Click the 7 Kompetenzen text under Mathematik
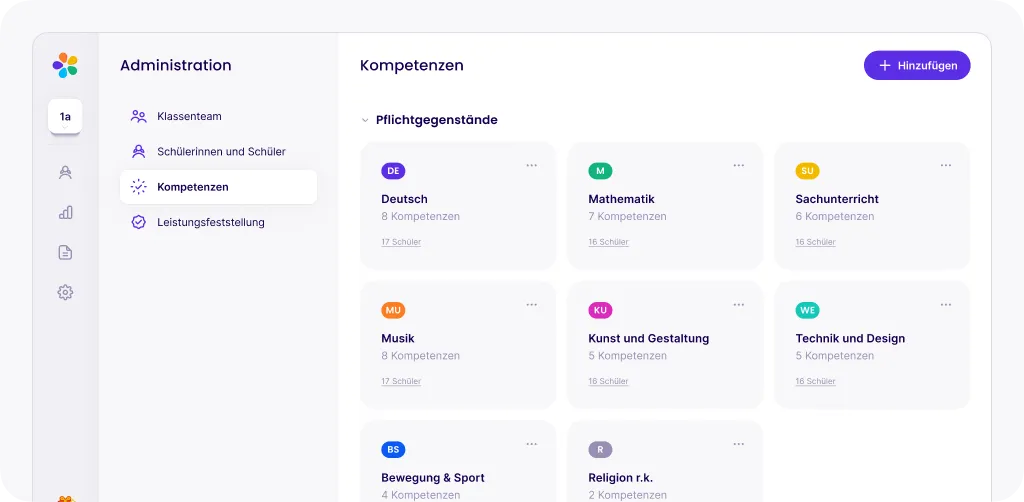Image resolution: width=1024 pixels, height=502 pixels. coord(628,216)
